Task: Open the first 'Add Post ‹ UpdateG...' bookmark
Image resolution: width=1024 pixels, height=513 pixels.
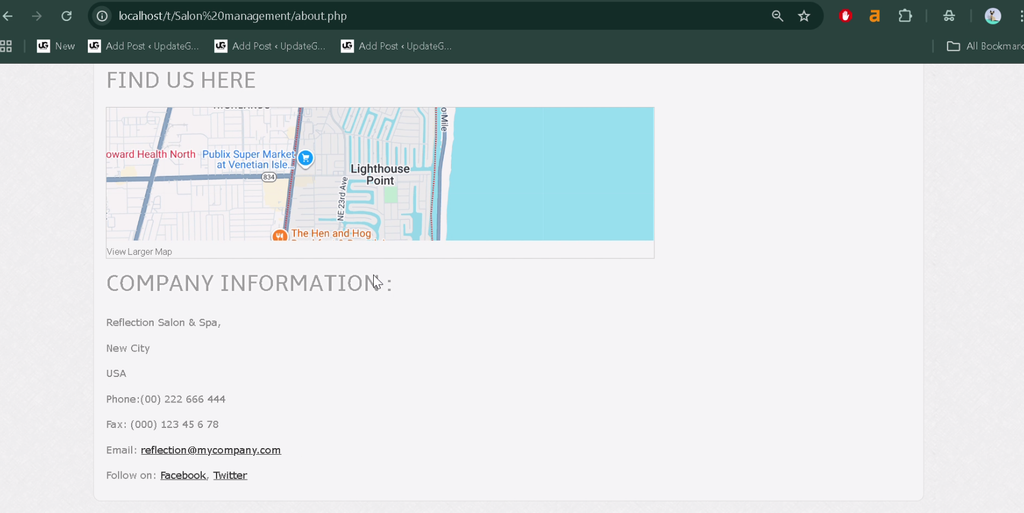Action: point(143,46)
